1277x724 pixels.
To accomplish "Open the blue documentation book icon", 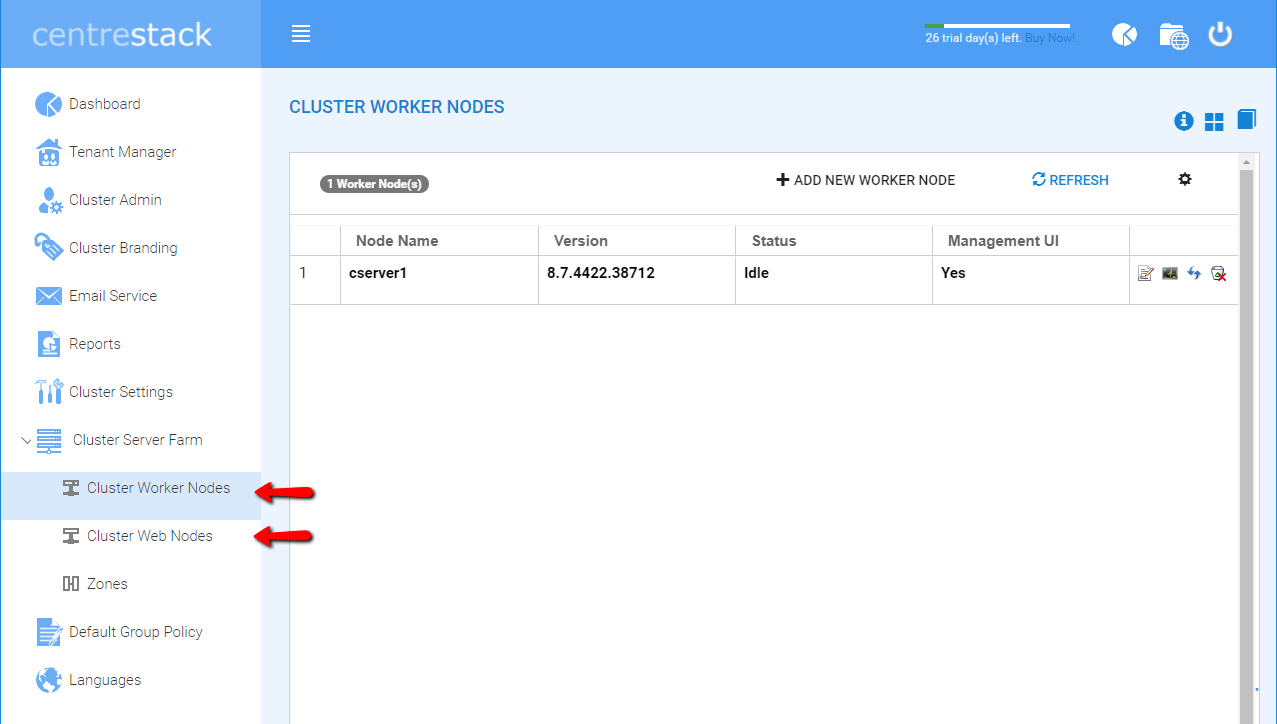I will coord(1246,120).
